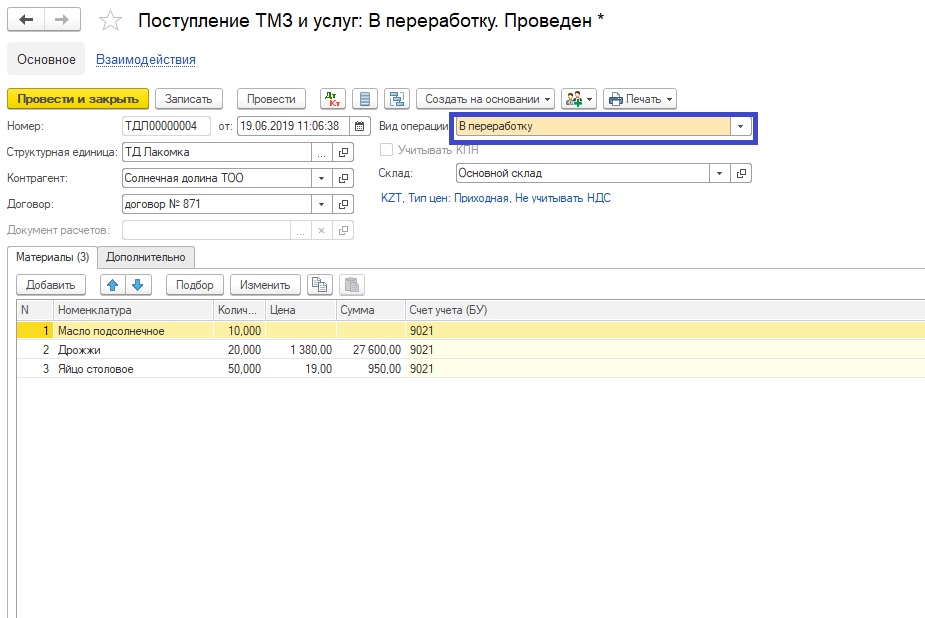925x618 pixels.
Task: Click the Склад field Основной склад
Action: click(582, 173)
